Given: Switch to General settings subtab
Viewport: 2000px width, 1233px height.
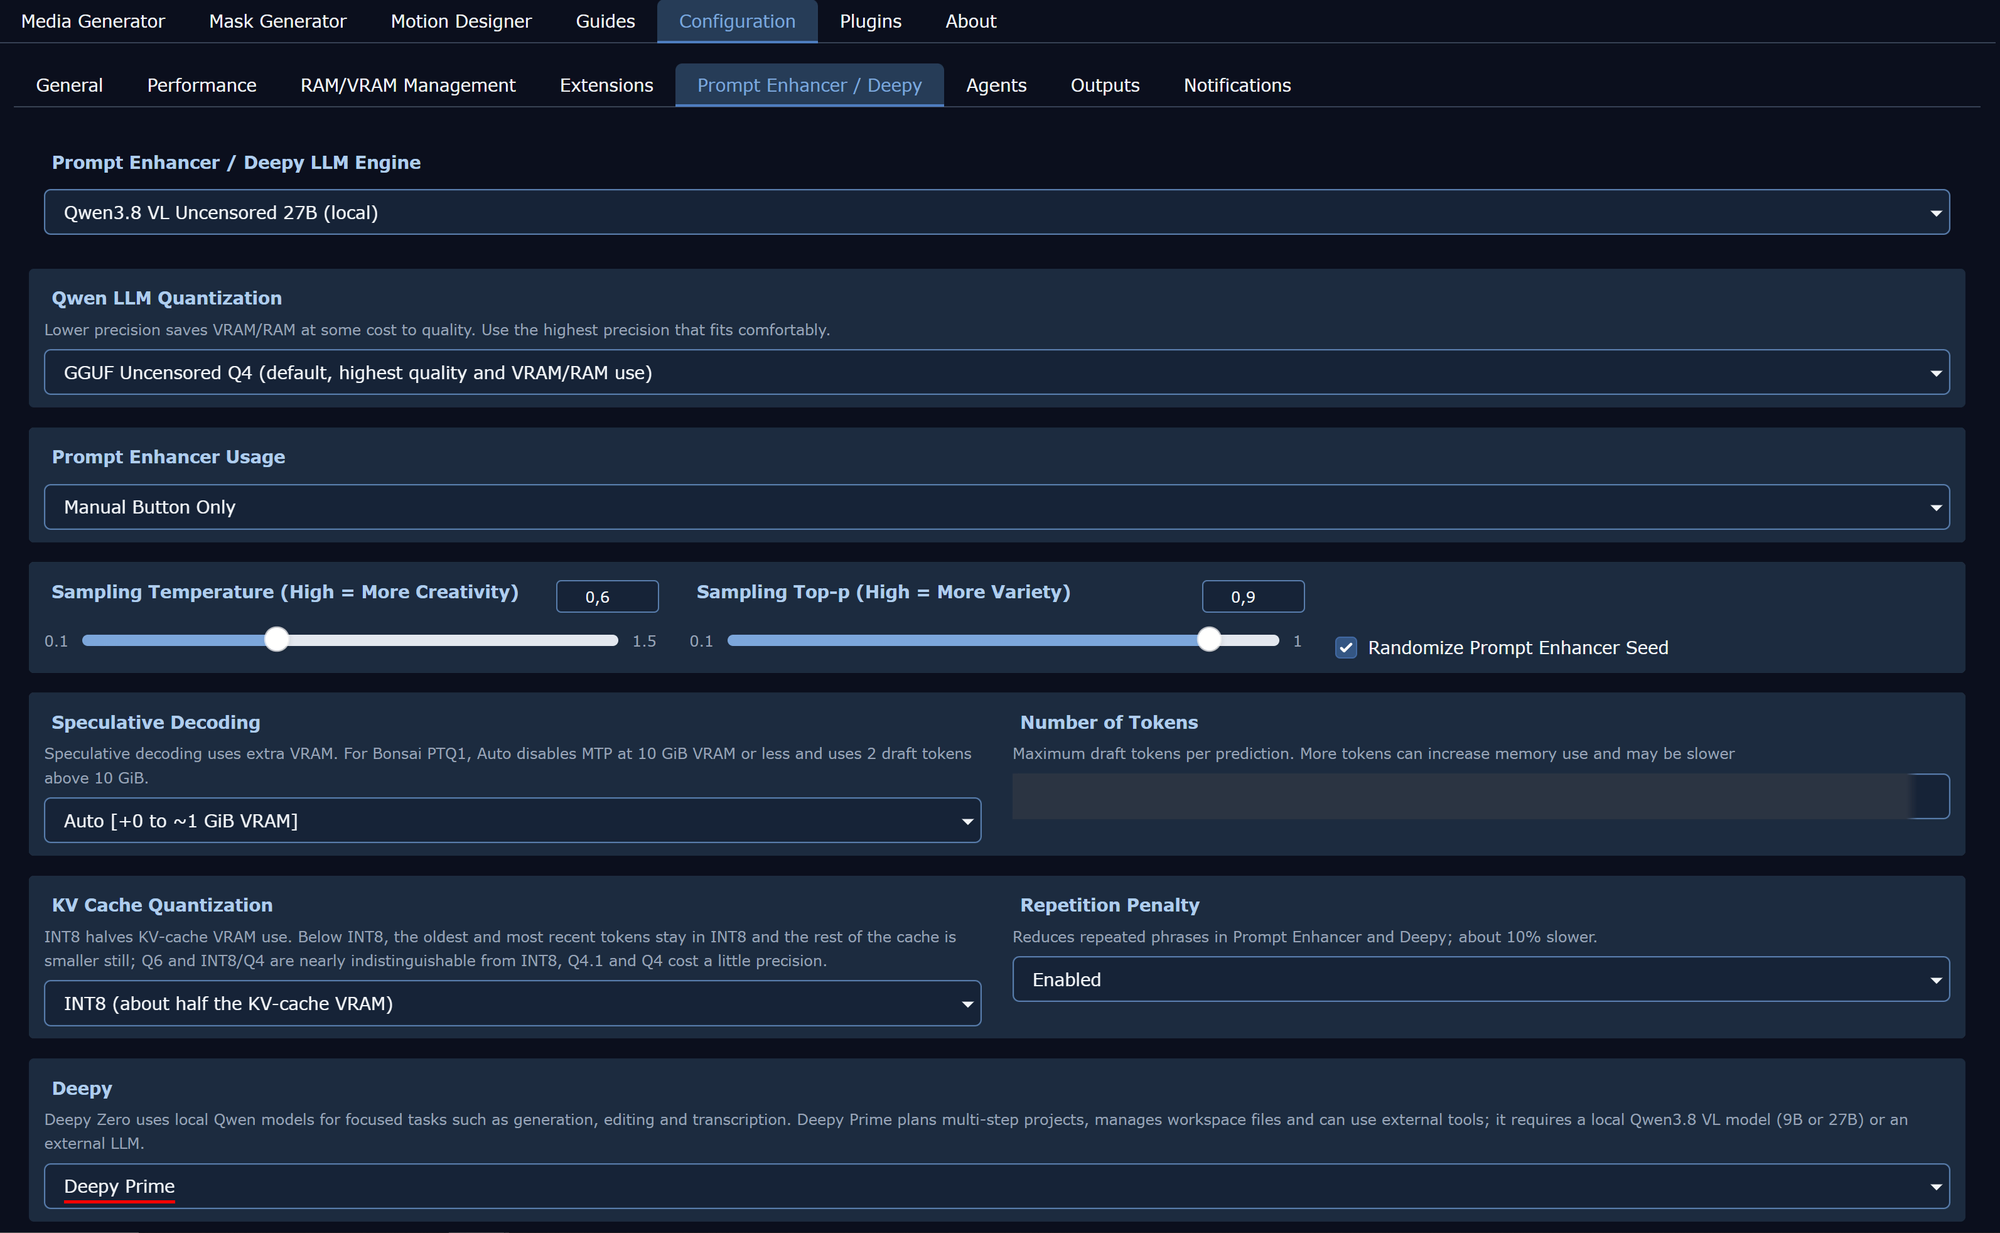Looking at the screenshot, I should click(x=69, y=85).
